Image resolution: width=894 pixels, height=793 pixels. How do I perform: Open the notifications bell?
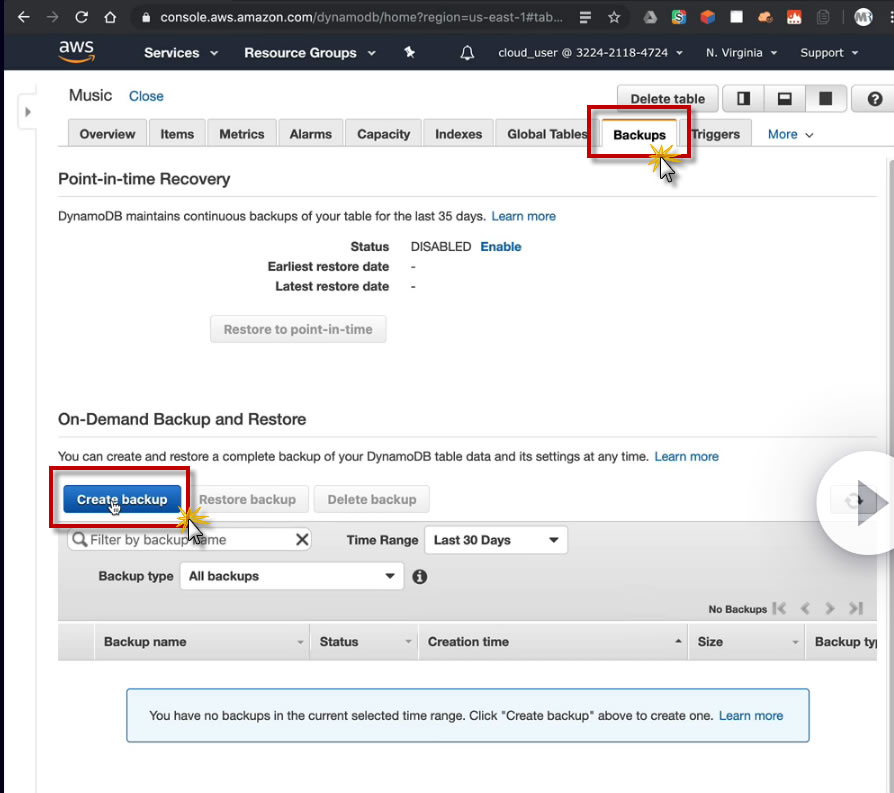[467, 53]
